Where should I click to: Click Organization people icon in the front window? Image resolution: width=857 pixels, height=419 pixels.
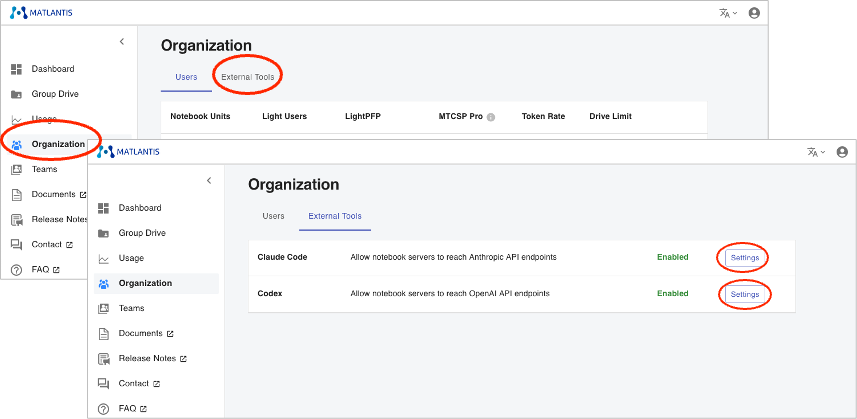[x=103, y=284]
